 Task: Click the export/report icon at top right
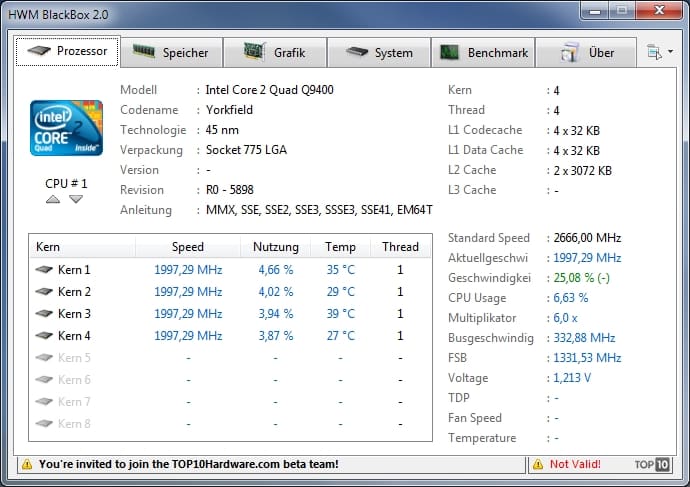[x=654, y=52]
